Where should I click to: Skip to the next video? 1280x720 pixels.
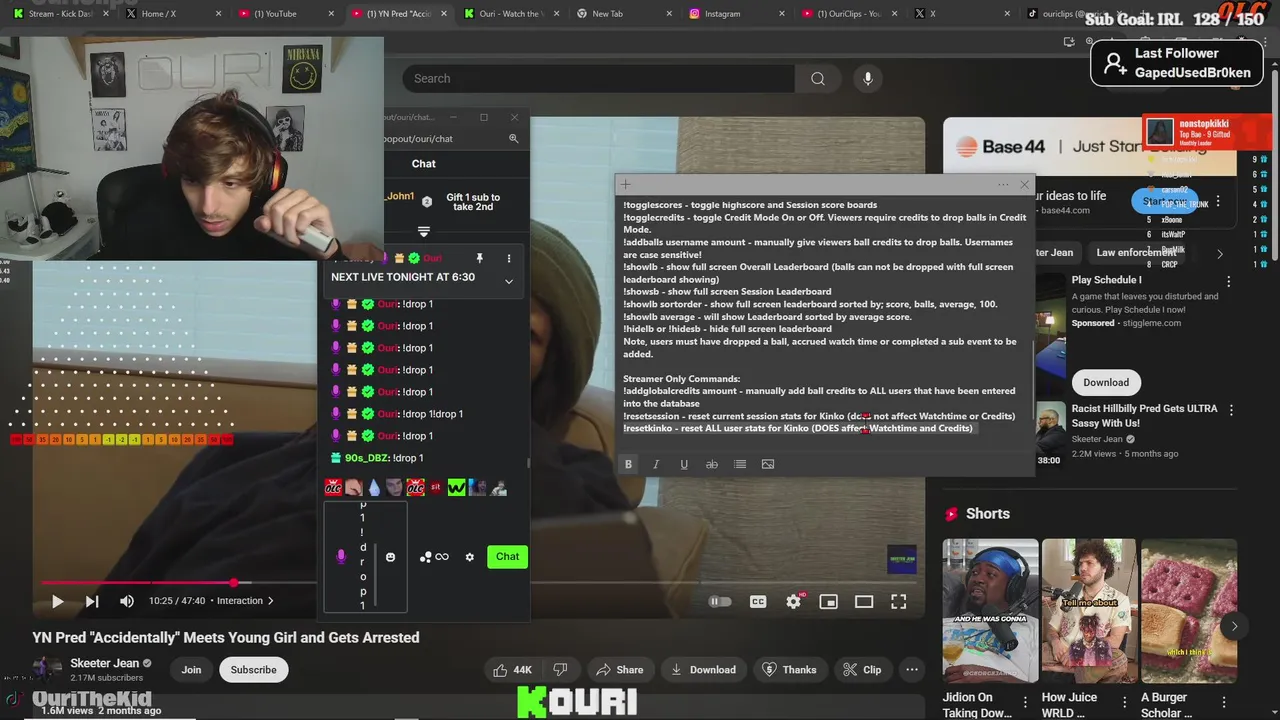(92, 601)
